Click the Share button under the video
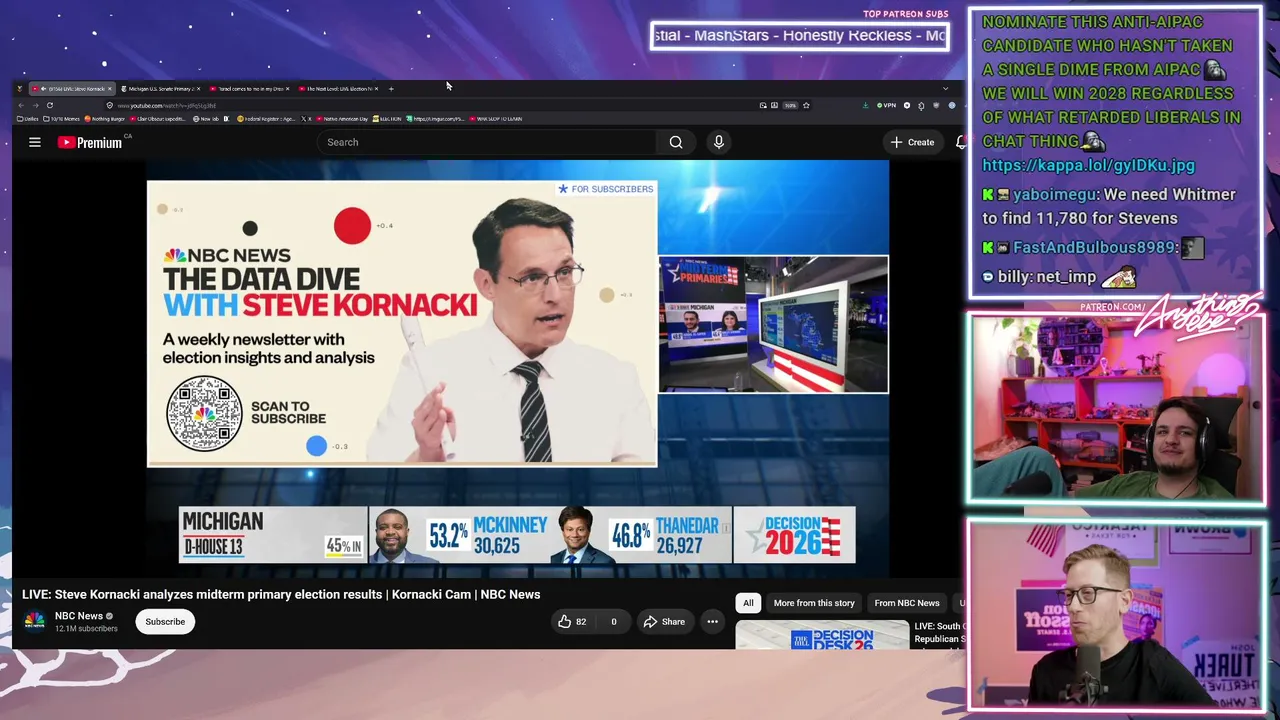Image resolution: width=1280 pixels, height=720 pixels. point(664,622)
